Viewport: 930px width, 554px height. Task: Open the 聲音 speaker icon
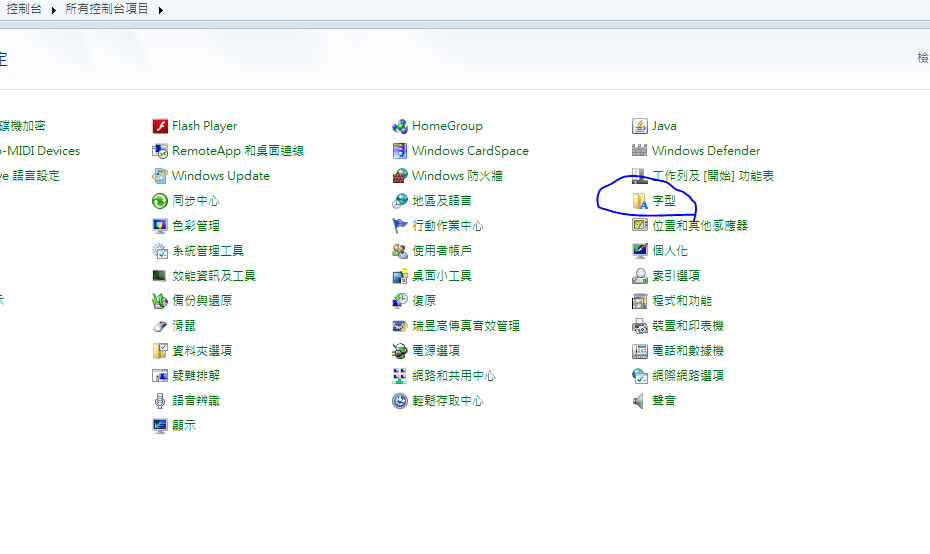tap(640, 401)
